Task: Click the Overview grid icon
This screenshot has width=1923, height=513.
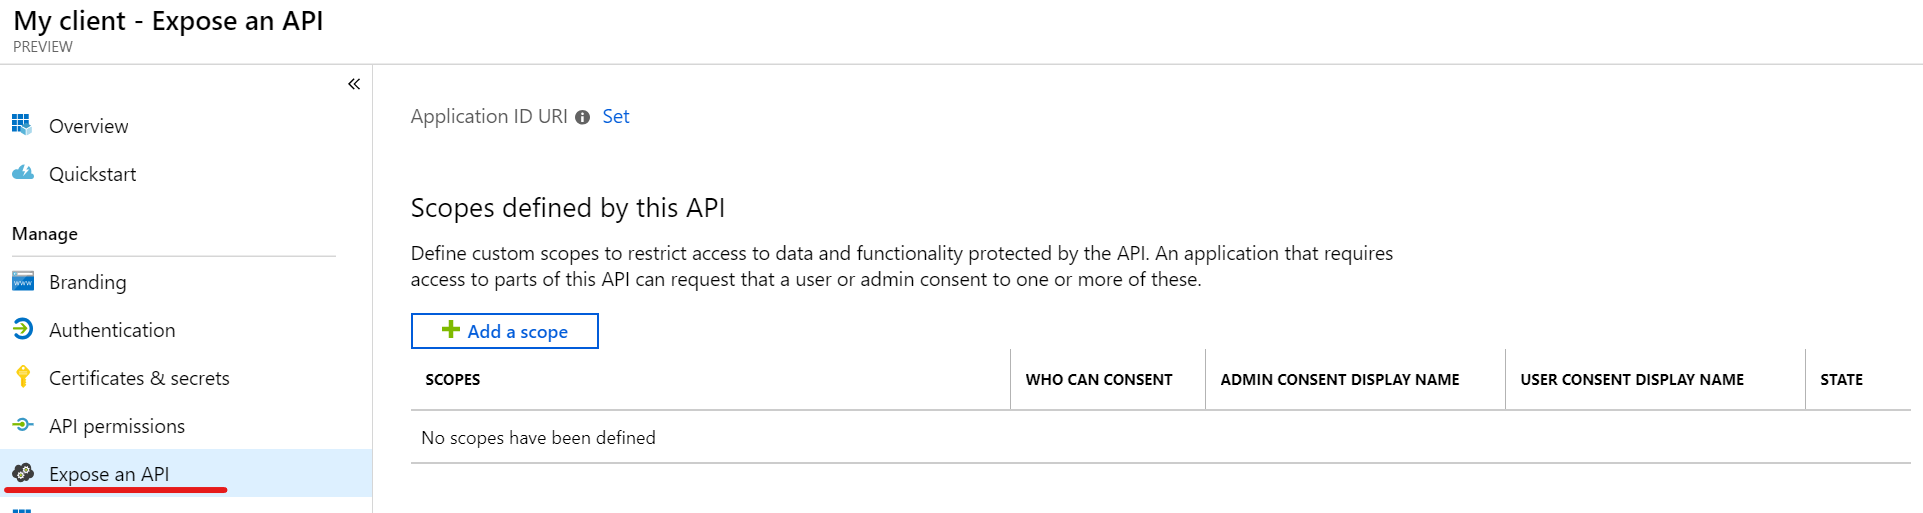Action: 22,125
